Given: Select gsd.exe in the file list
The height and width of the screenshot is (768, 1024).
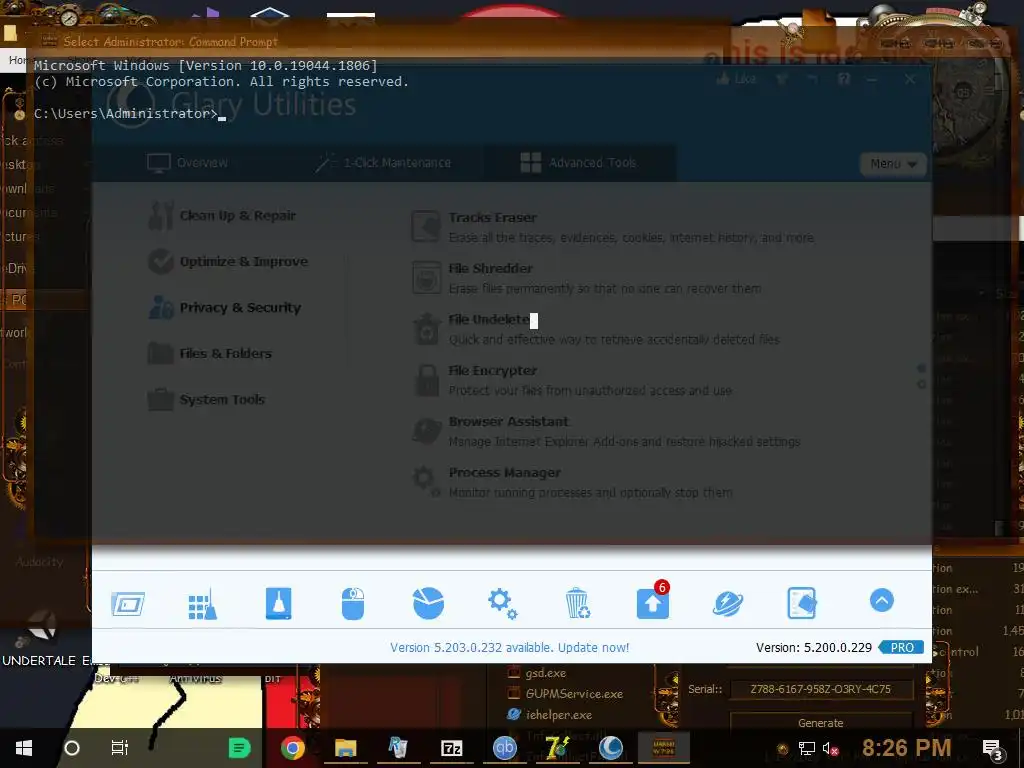Looking at the screenshot, I should tap(537, 673).
